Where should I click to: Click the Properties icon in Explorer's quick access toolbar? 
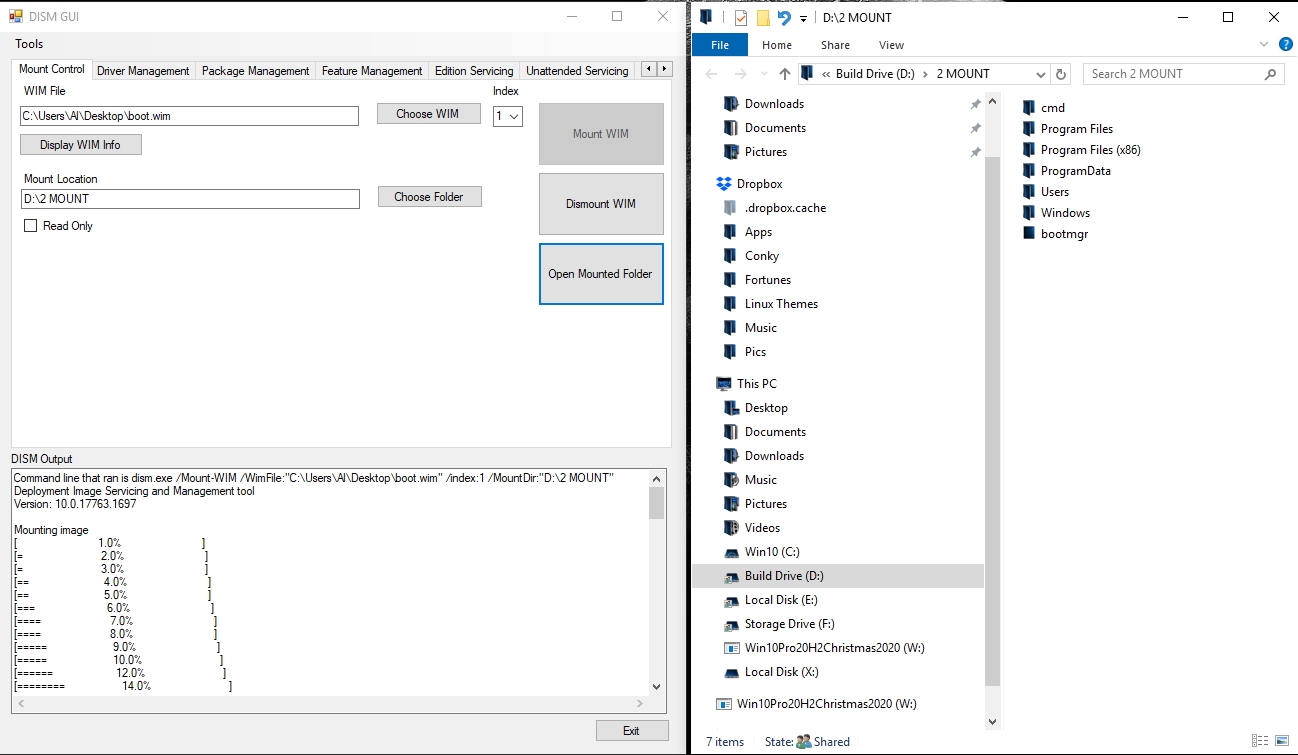(741, 18)
